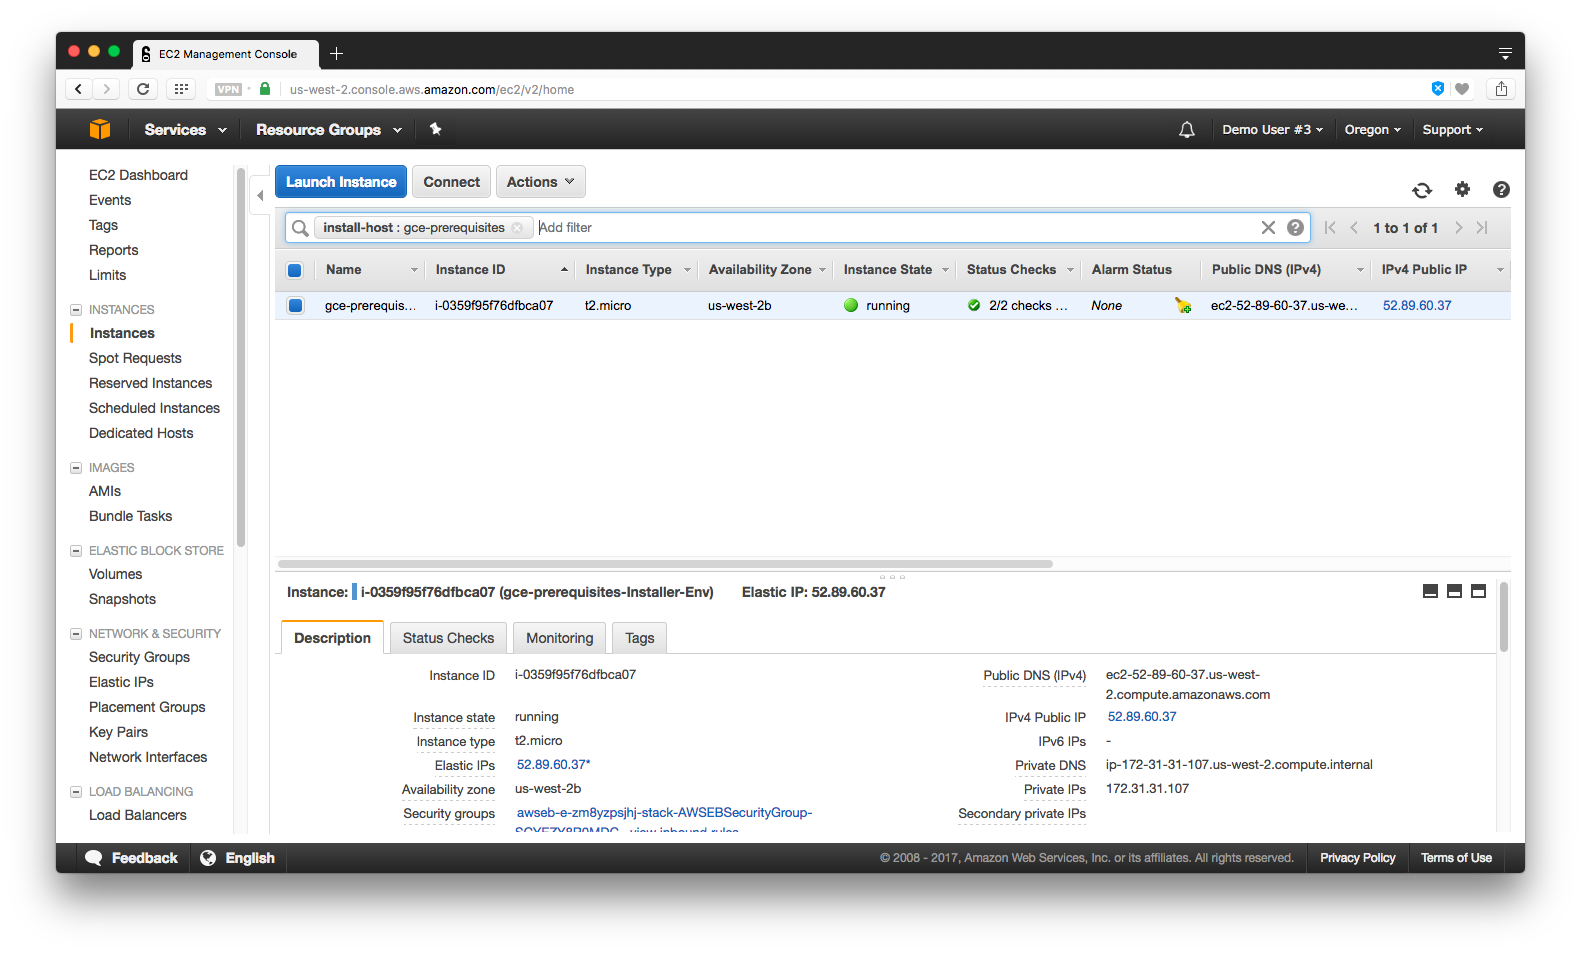Maximize the details pane
1581x953 pixels.
(1478, 591)
